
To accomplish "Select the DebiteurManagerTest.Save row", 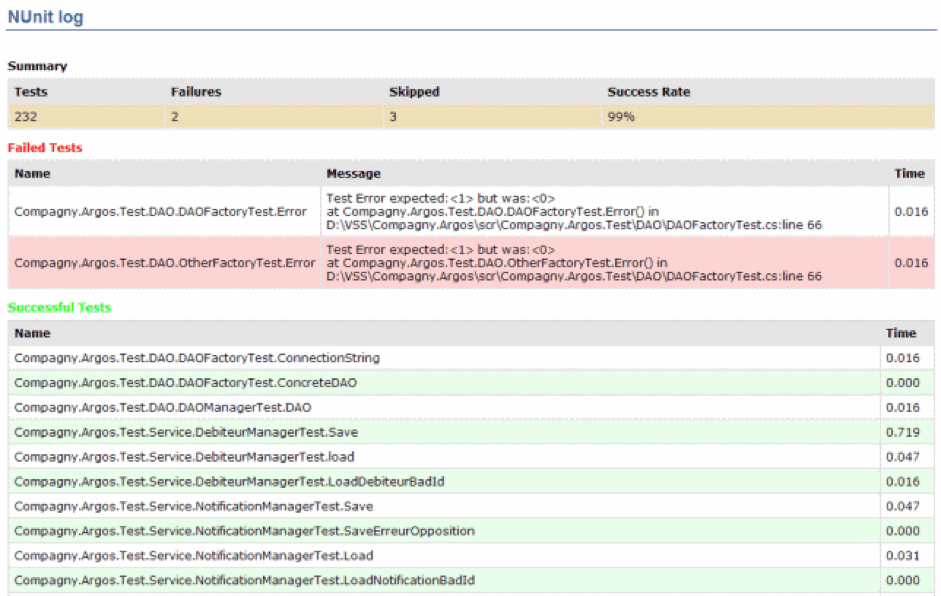I will (x=471, y=432).
